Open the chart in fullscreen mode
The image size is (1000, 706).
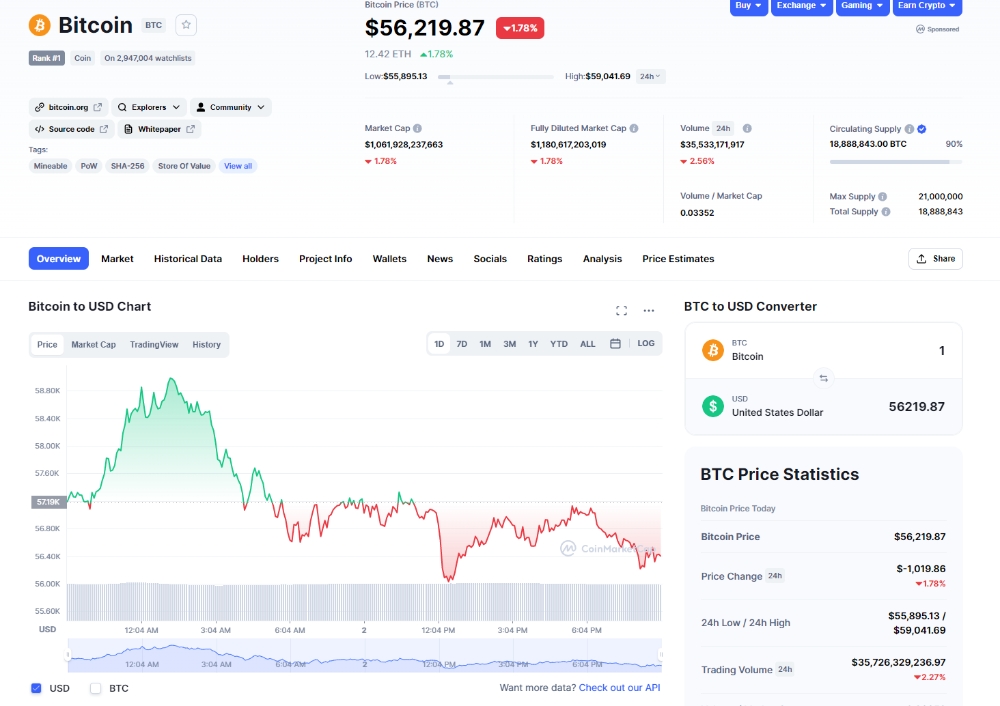[x=621, y=311]
